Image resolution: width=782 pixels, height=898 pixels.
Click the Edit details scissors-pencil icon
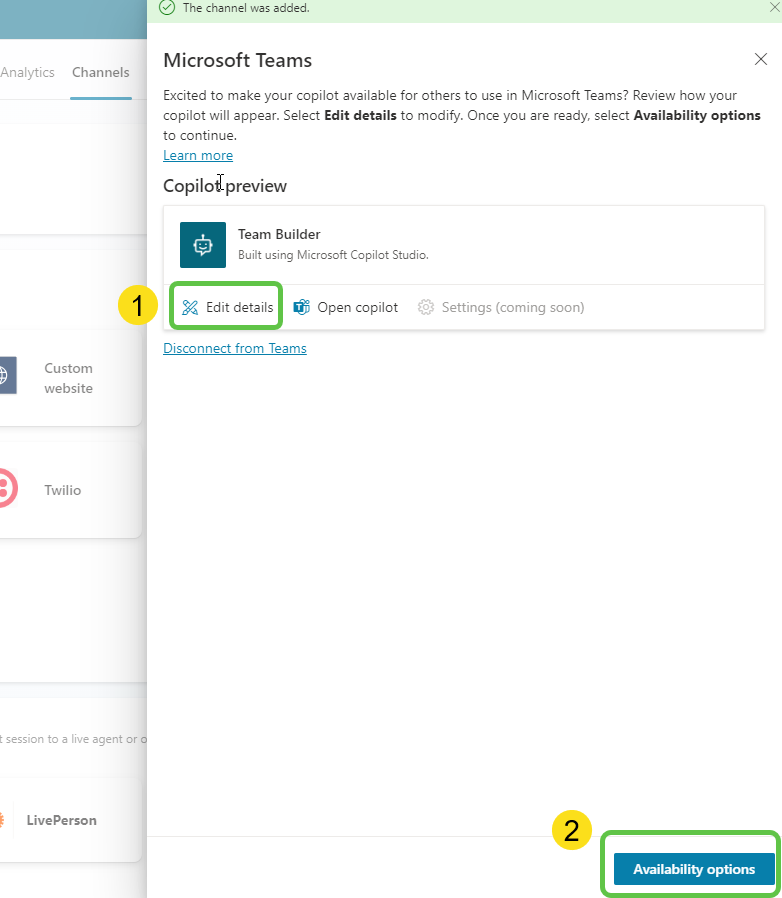190,306
